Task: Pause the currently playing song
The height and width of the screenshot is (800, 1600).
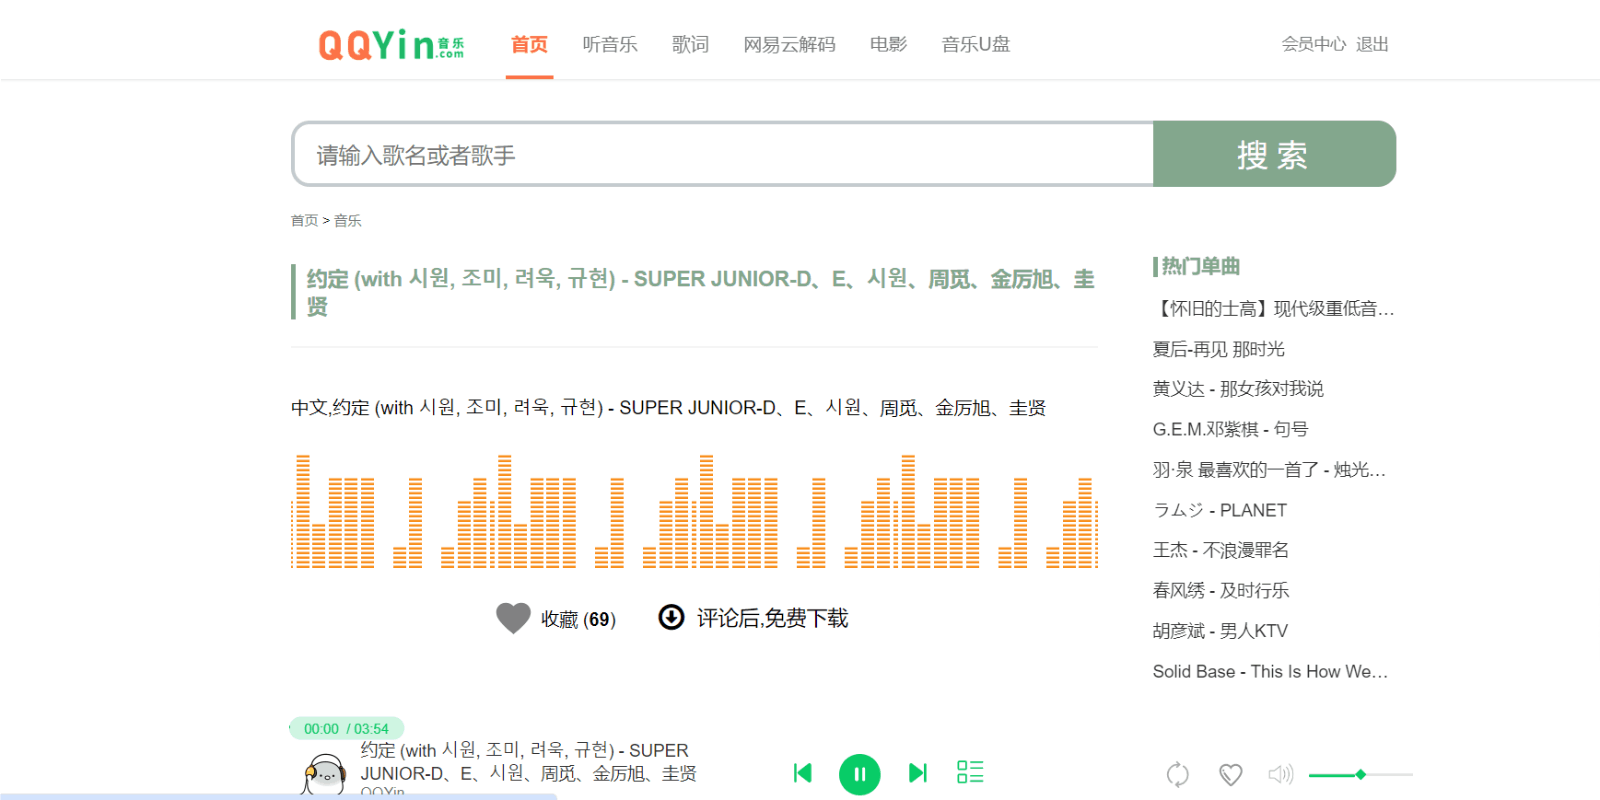Action: click(x=859, y=774)
